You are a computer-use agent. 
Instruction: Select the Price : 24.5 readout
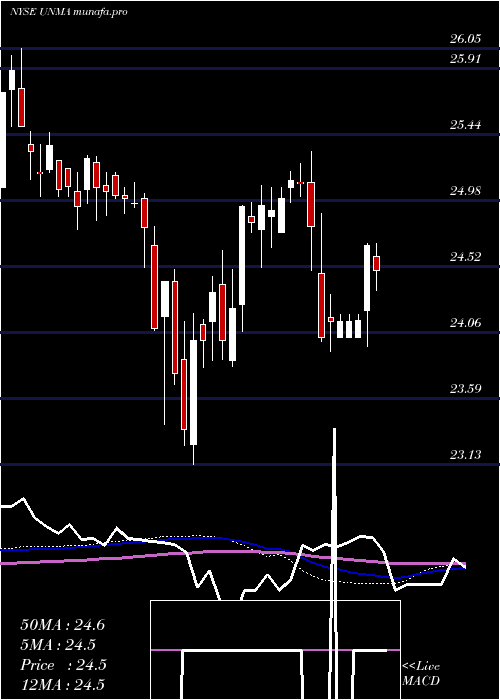point(63,665)
